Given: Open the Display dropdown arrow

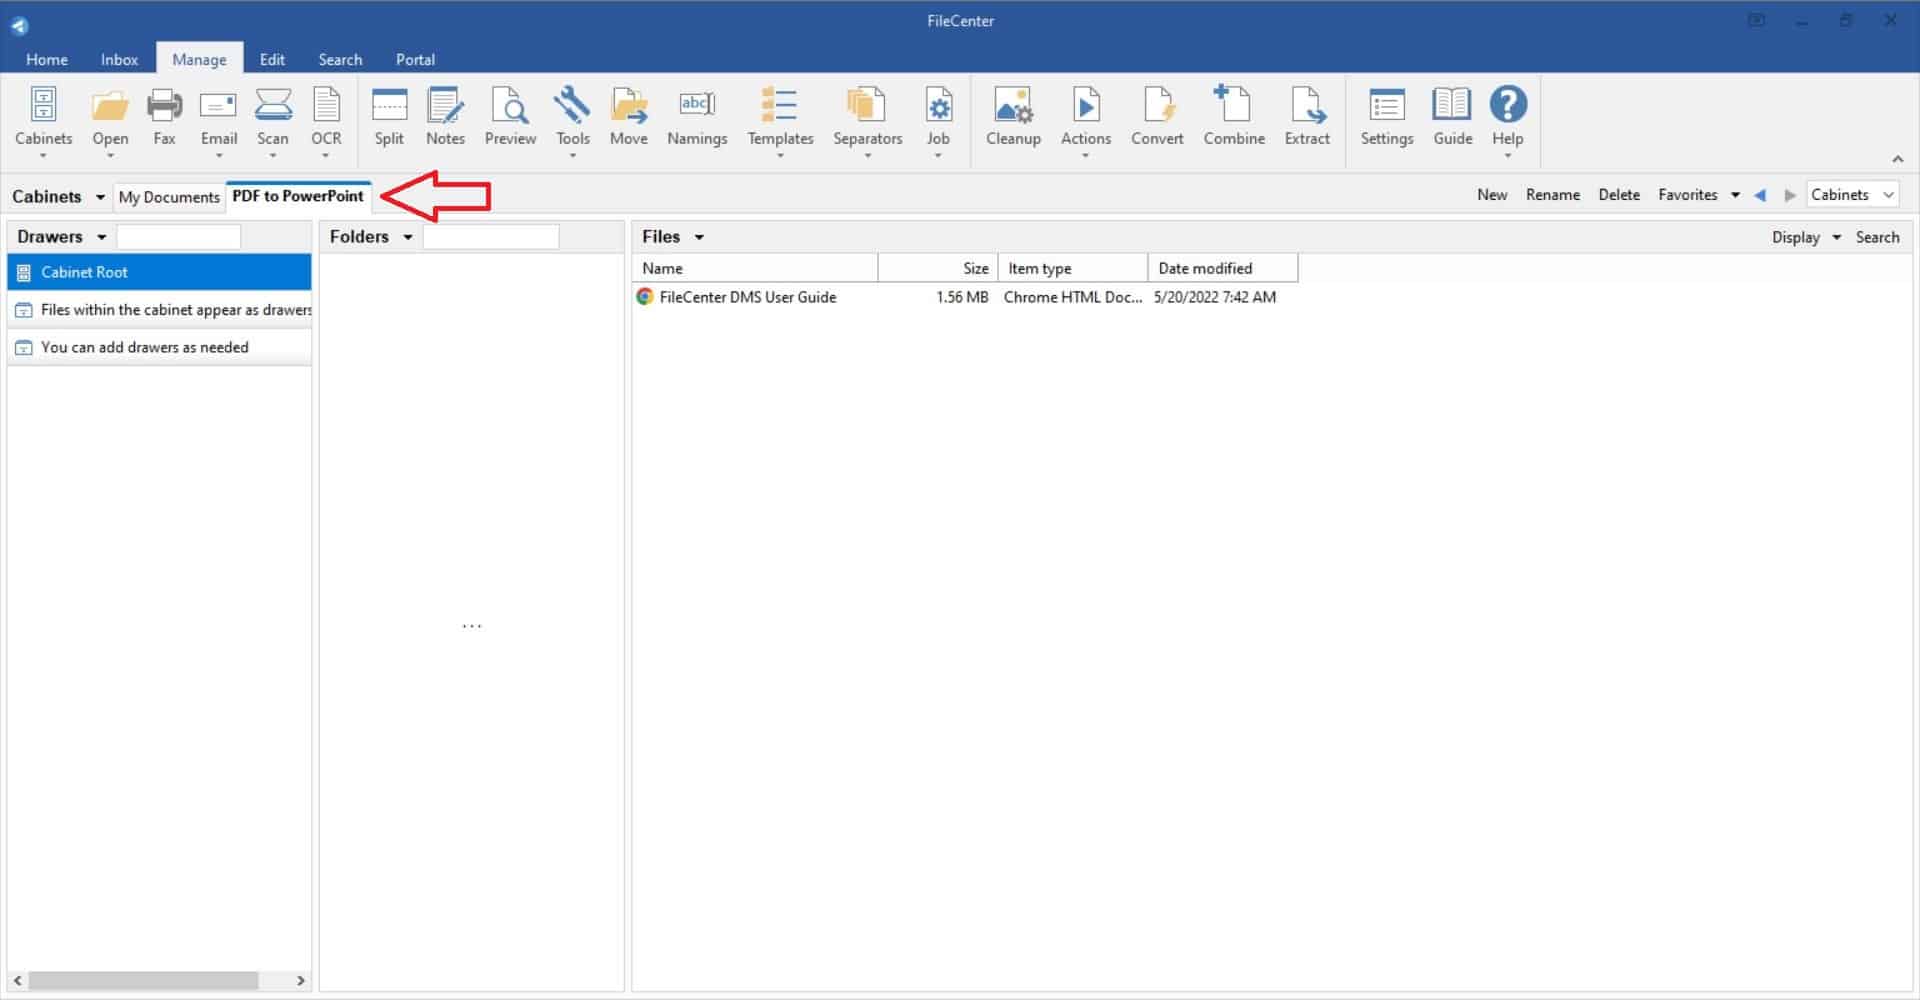Looking at the screenshot, I should (x=1836, y=237).
